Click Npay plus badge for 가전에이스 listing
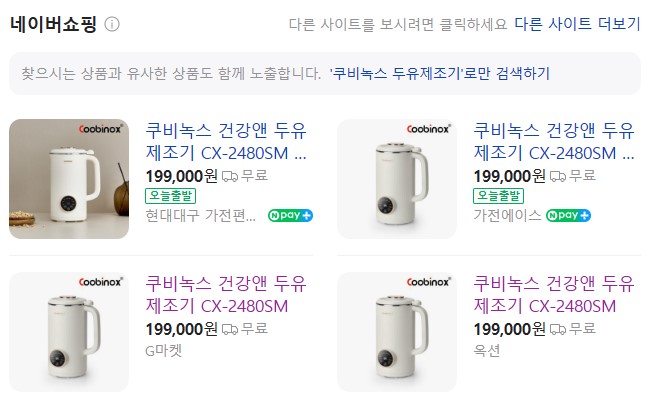 [x=568, y=215]
